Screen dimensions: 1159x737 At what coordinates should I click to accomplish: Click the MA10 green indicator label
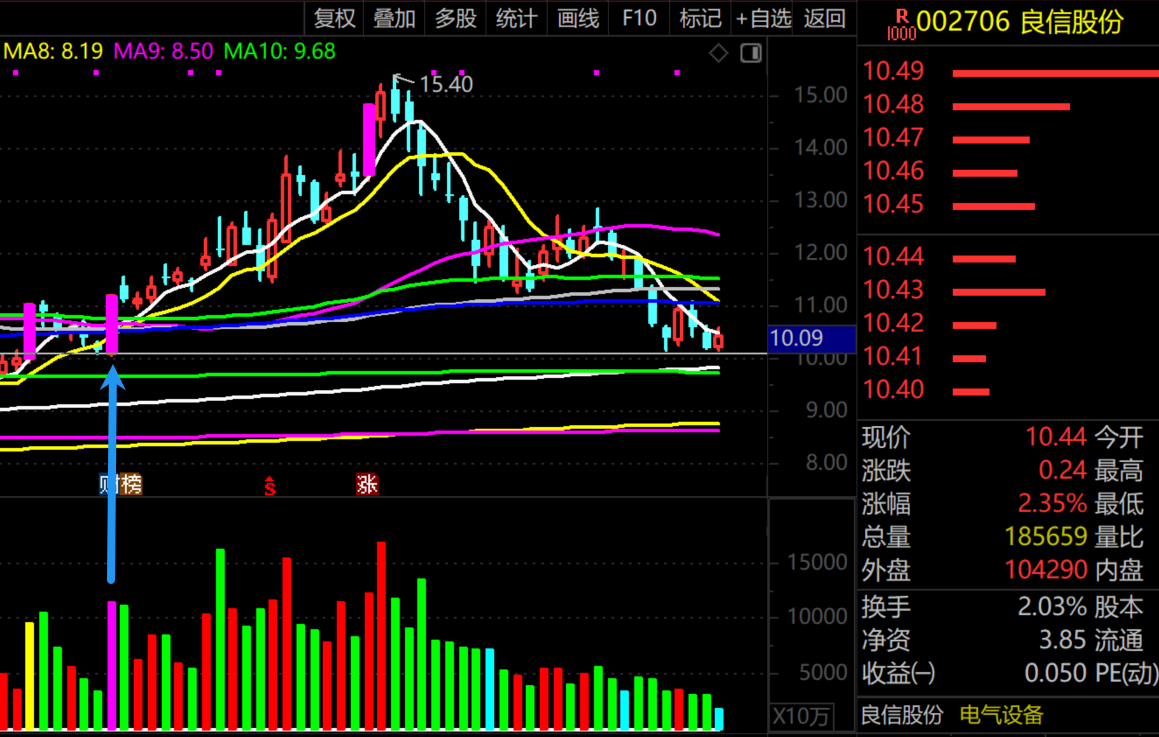click(x=279, y=51)
